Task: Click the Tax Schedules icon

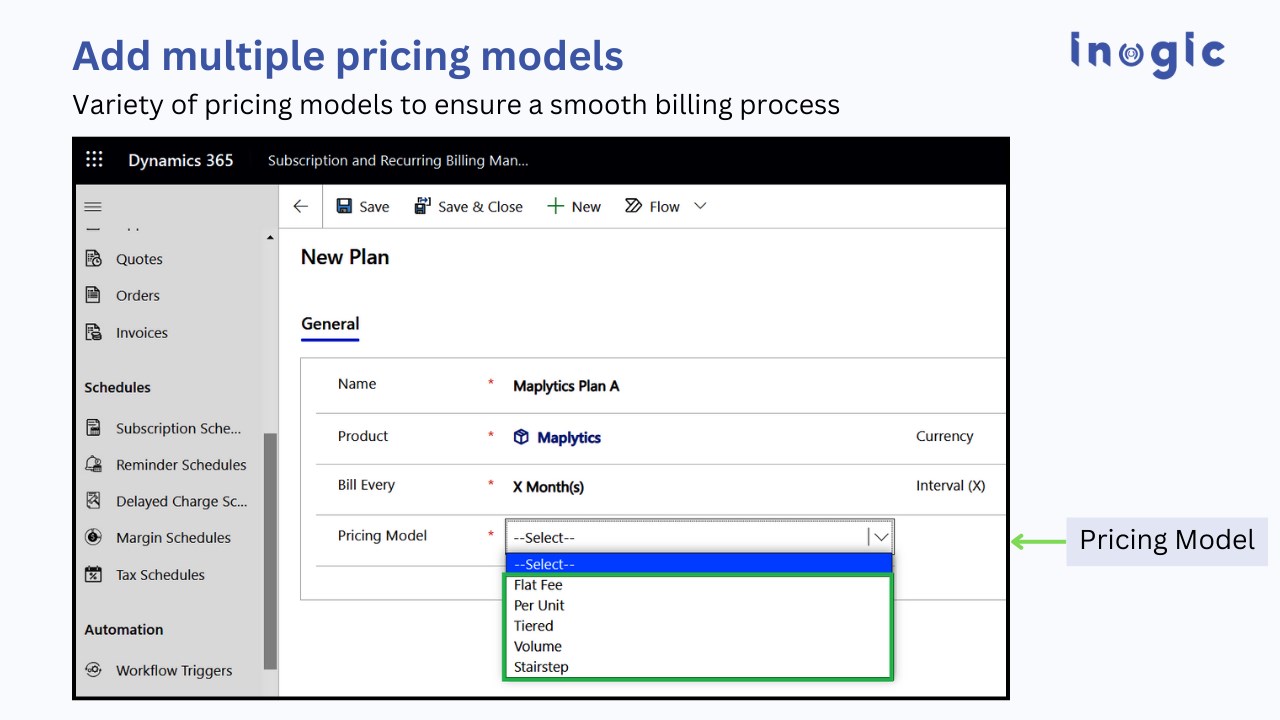Action: 93,574
